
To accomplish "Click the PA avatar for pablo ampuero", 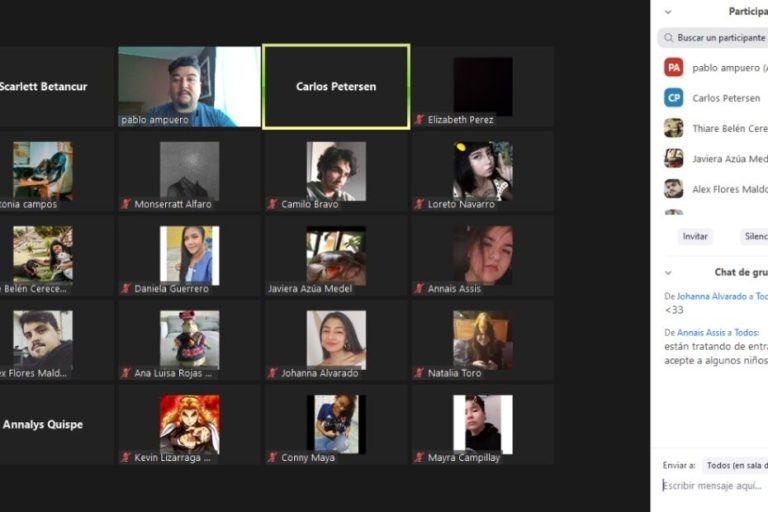I will click(673, 68).
